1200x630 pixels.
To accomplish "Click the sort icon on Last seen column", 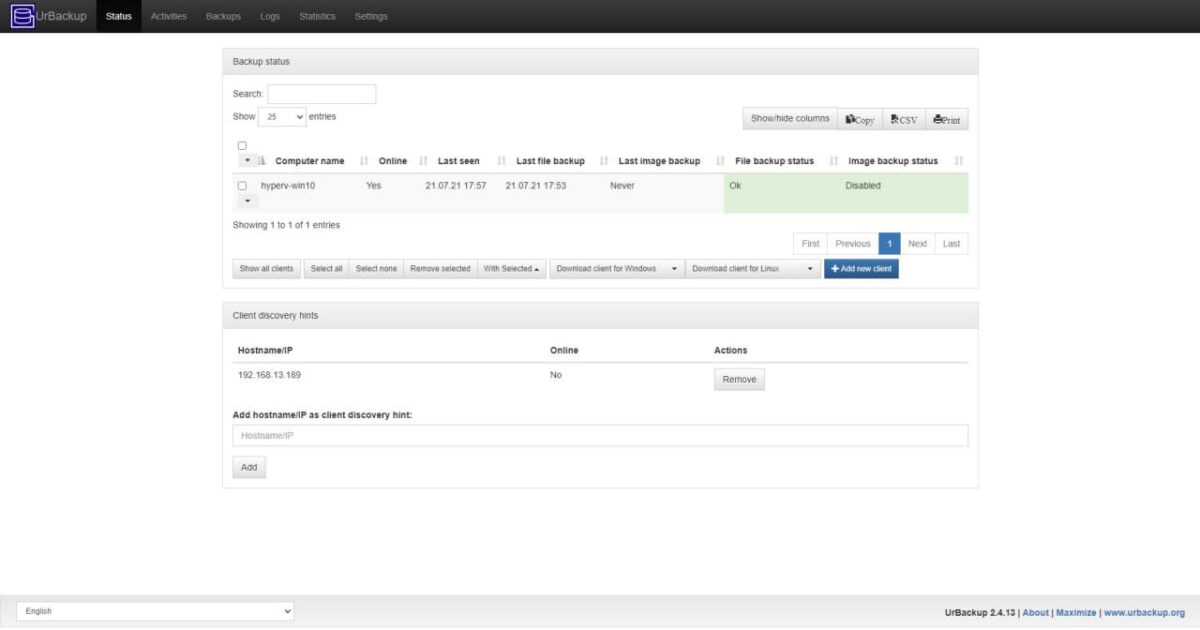I will 500,160.
